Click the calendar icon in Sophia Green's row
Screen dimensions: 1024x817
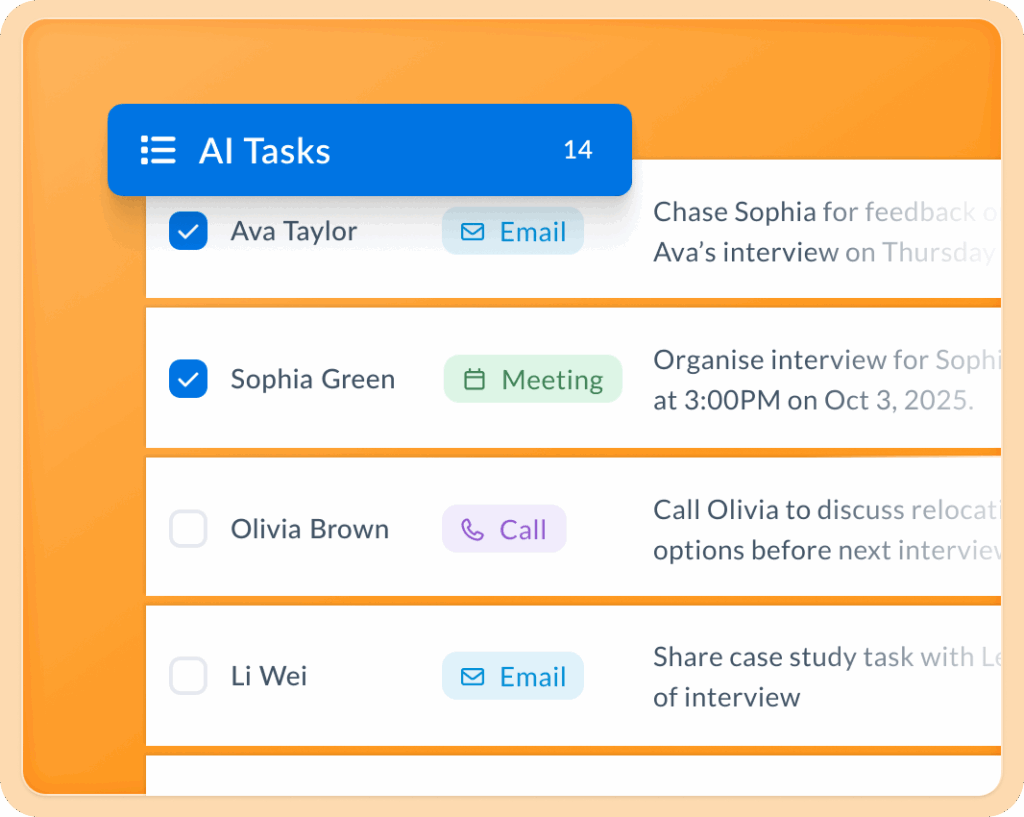pyautogui.click(x=475, y=380)
